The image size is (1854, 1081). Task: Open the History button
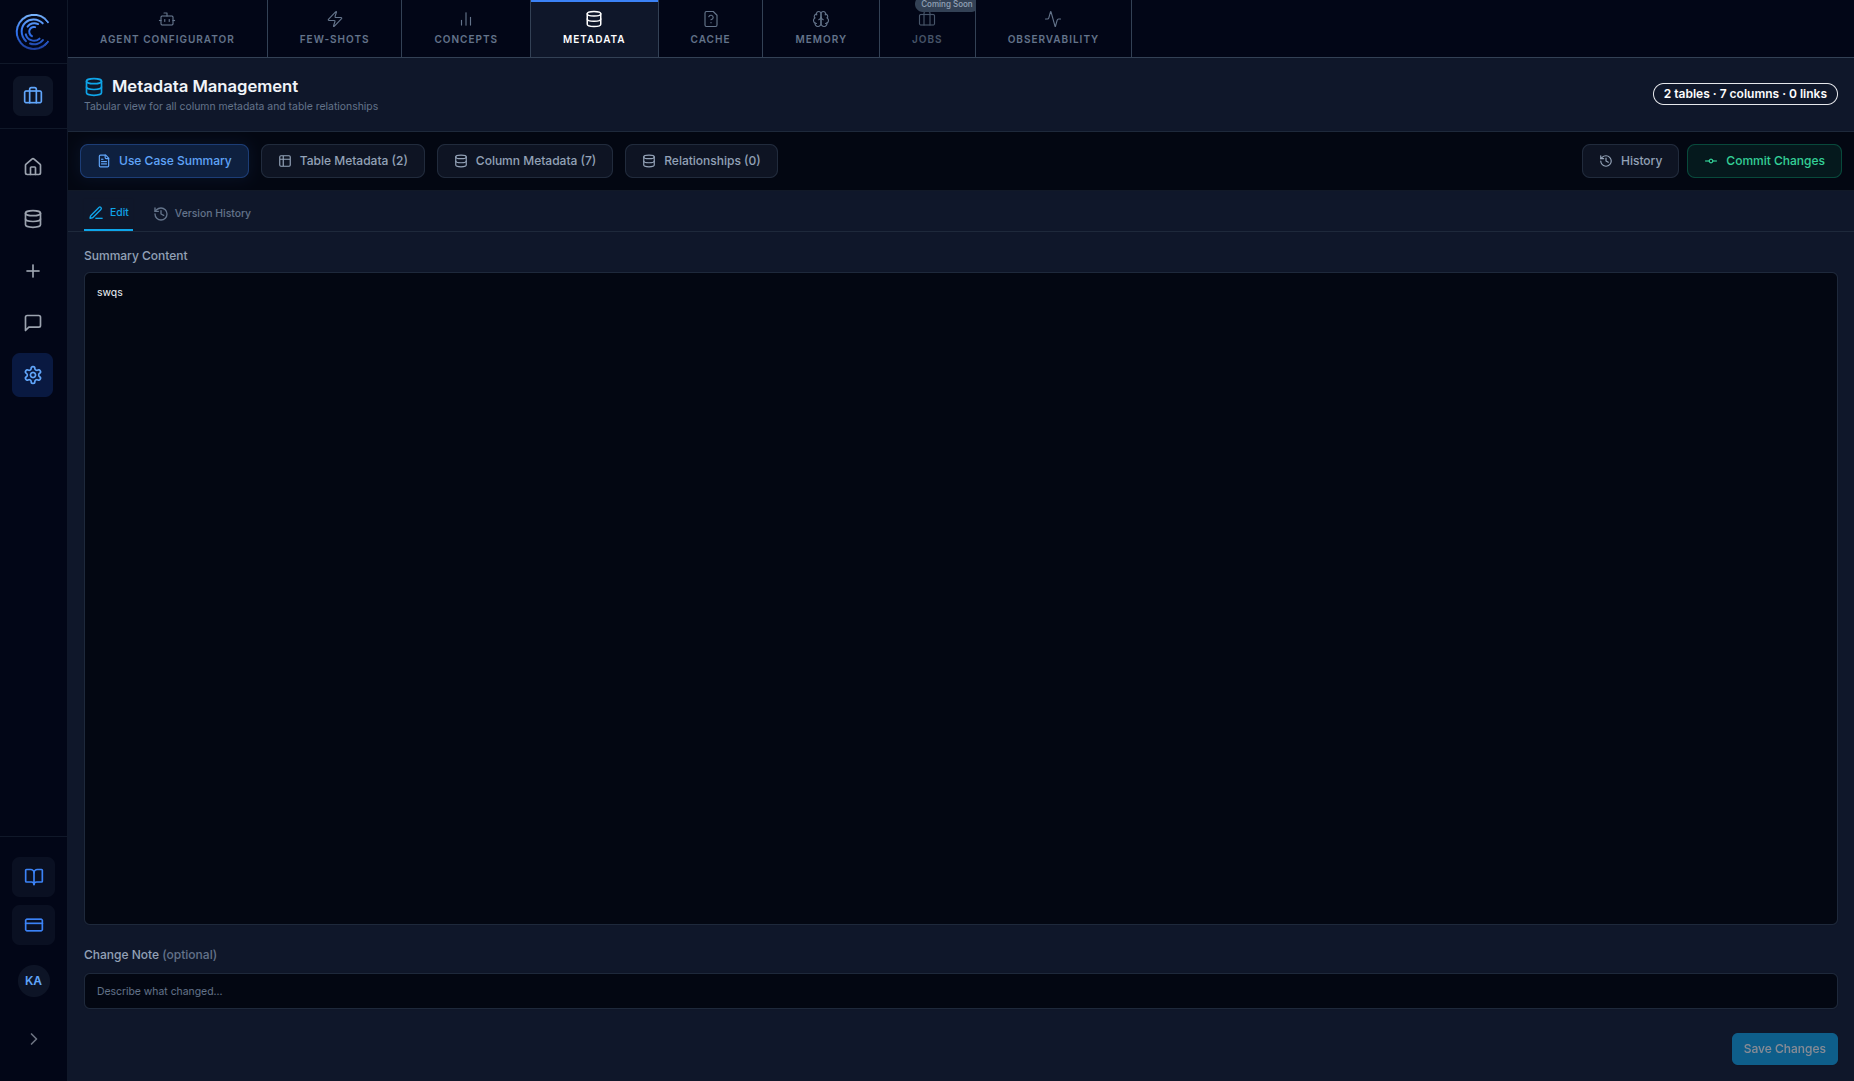coord(1630,161)
